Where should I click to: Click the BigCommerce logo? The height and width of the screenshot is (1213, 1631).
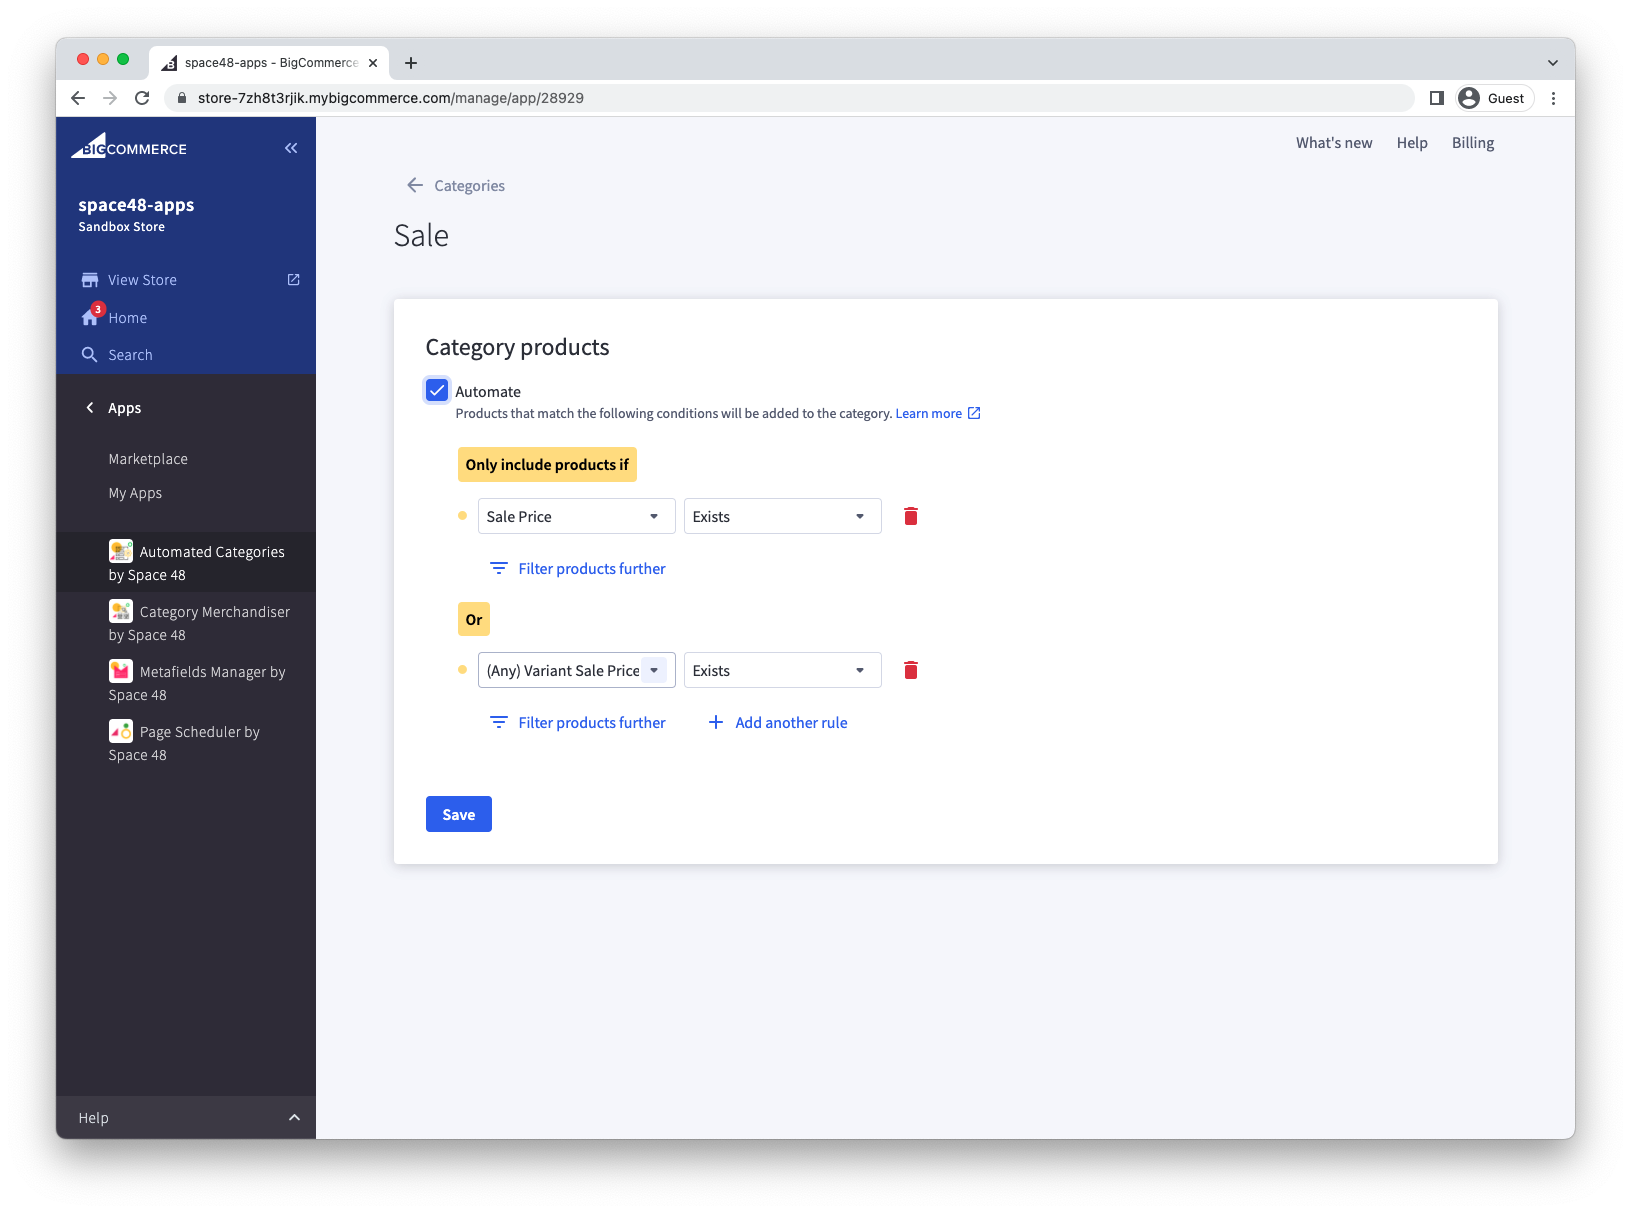tap(129, 146)
